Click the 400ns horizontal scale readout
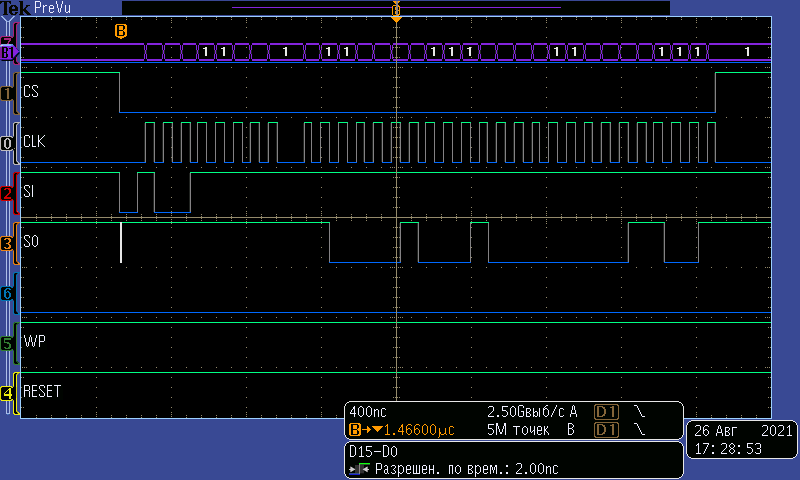Viewport: 800px width, 480px height. (x=369, y=412)
